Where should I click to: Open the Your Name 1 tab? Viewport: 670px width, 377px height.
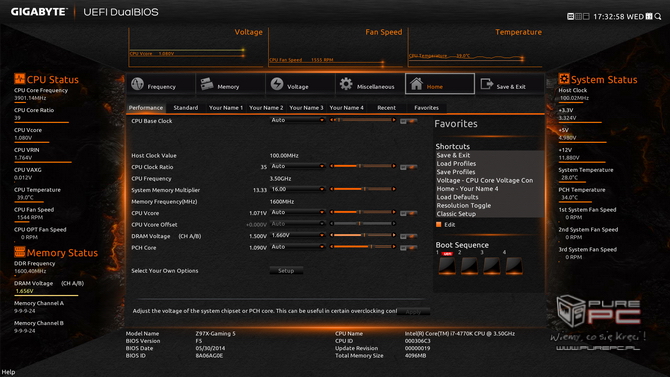click(x=226, y=108)
